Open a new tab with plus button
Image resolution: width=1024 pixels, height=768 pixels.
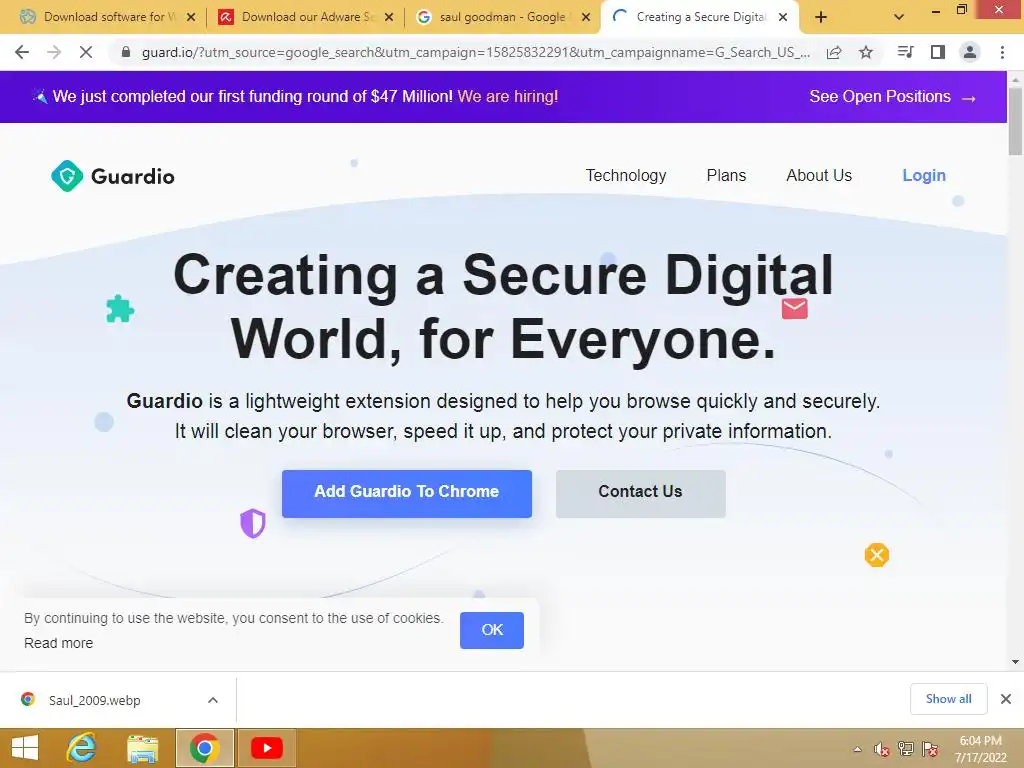(821, 18)
